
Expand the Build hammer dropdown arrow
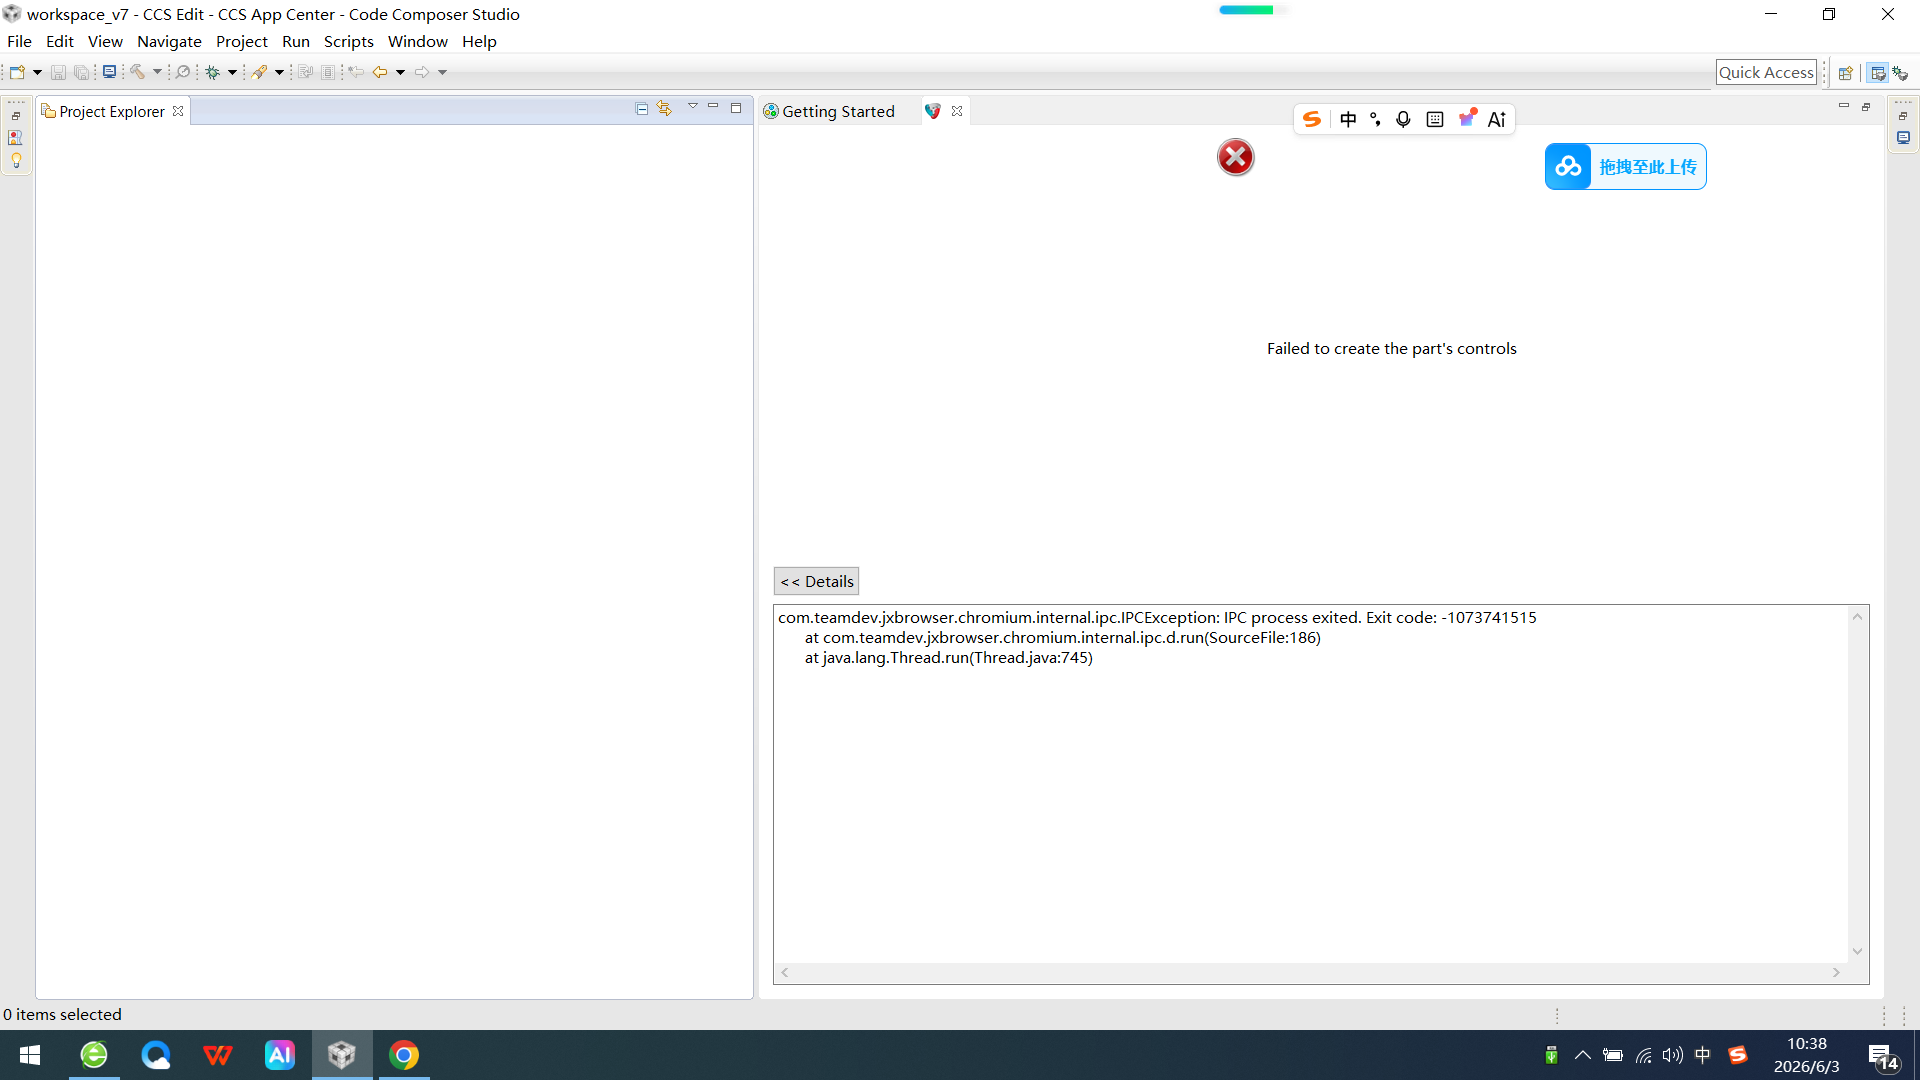click(157, 72)
